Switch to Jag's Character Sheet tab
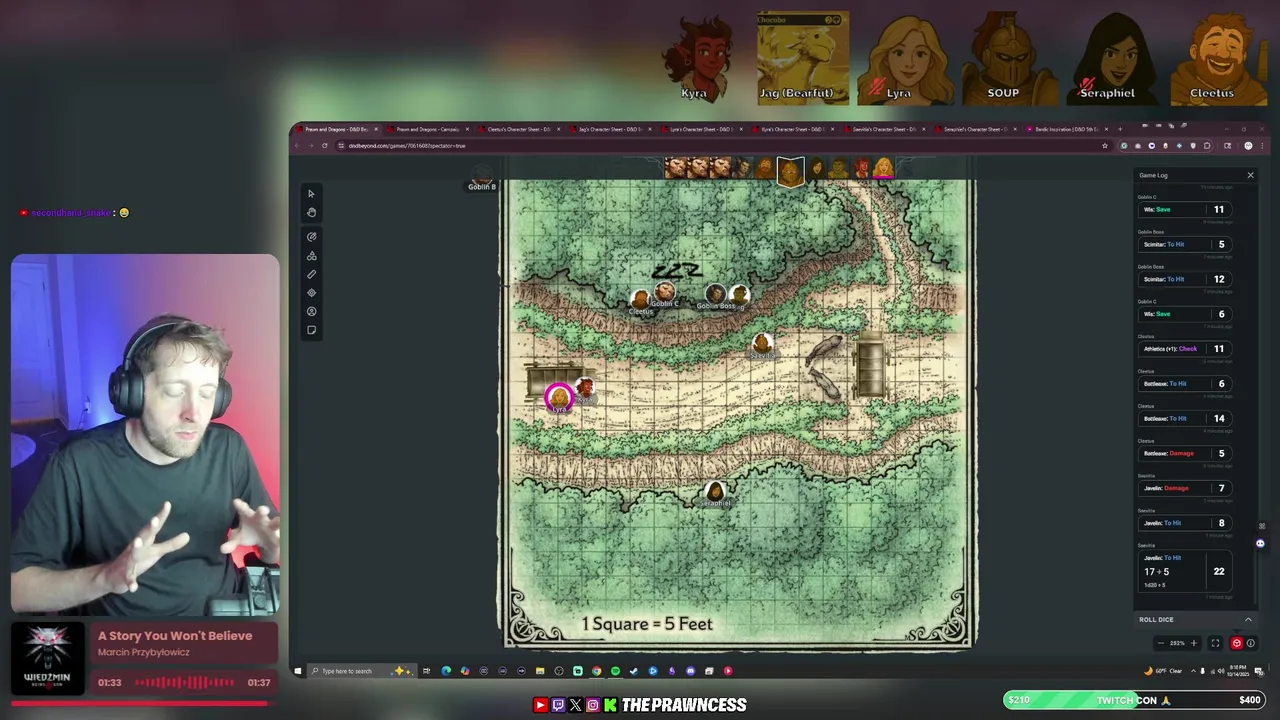1280x720 pixels. tap(610, 129)
